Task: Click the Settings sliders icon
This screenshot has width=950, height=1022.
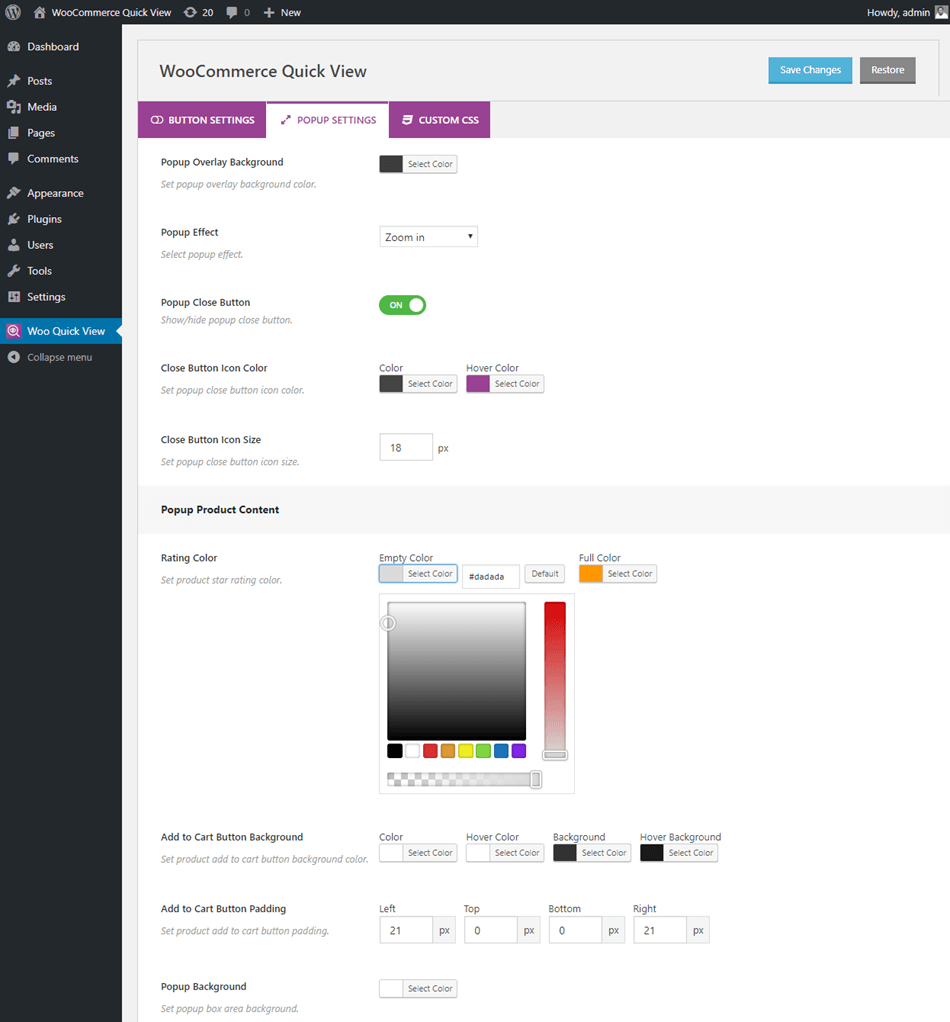Action: pos(14,297)
